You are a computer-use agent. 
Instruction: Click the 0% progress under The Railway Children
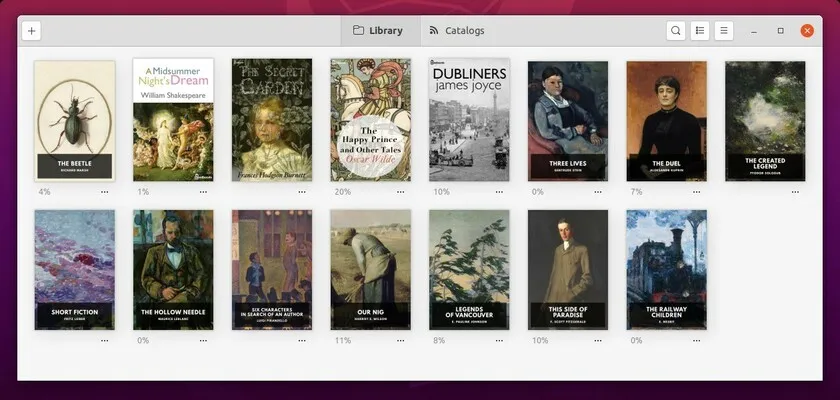pyautogui.click(x=636, y=341)
